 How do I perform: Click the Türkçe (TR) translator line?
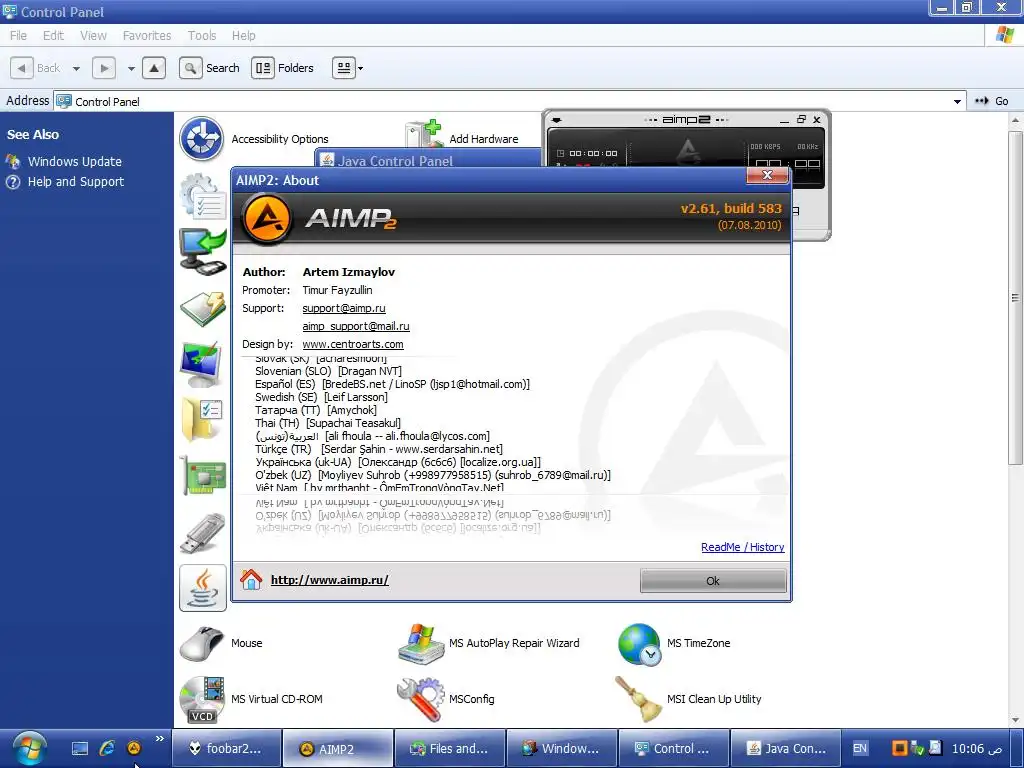pyautogui.click(x=379, y=449)
